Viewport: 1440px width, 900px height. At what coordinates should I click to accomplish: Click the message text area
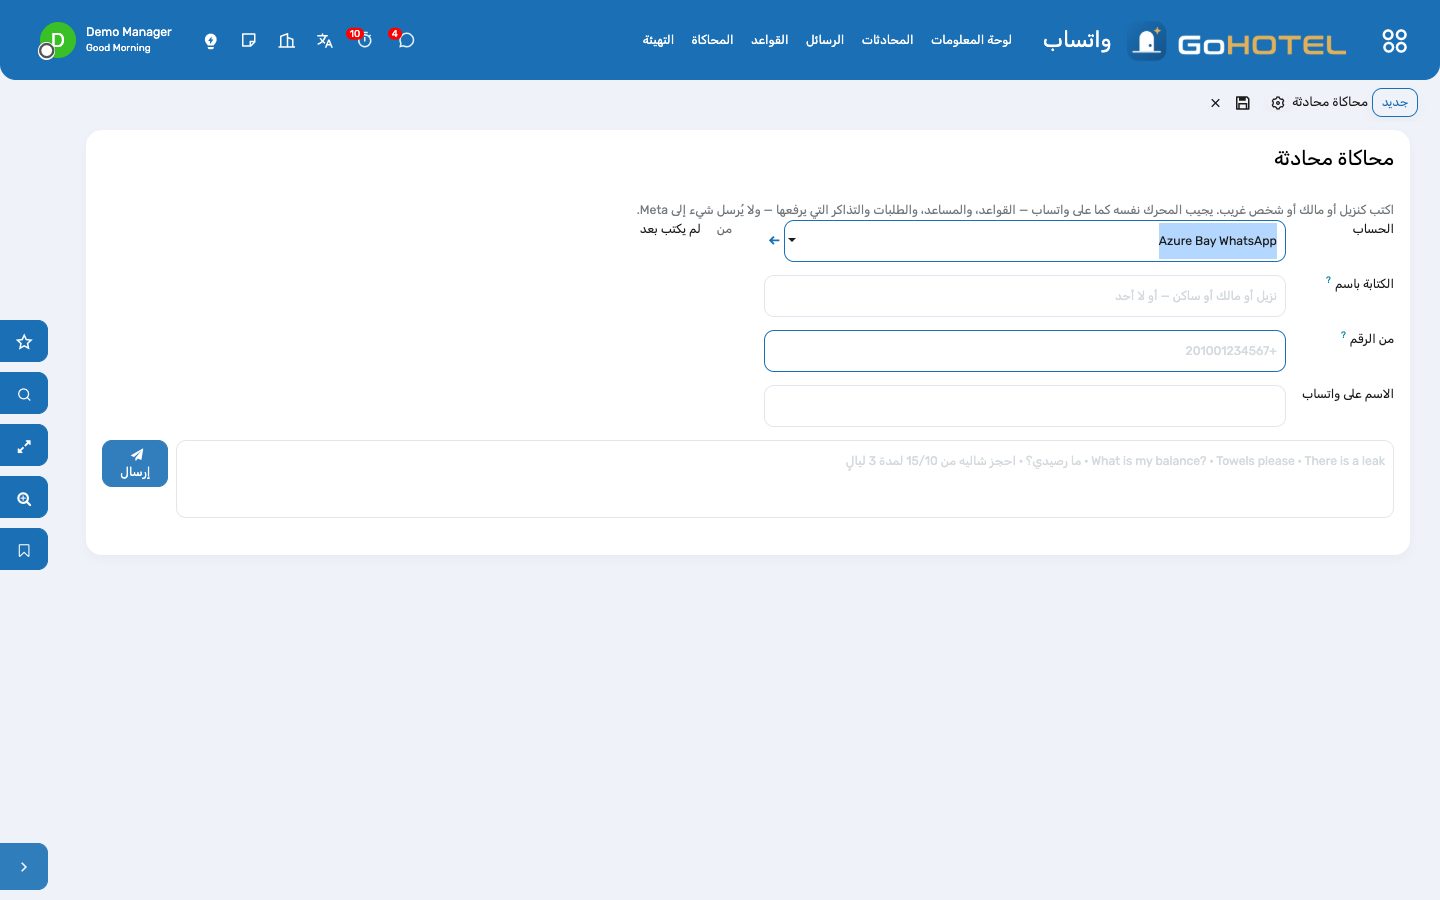tap(785, 479)
